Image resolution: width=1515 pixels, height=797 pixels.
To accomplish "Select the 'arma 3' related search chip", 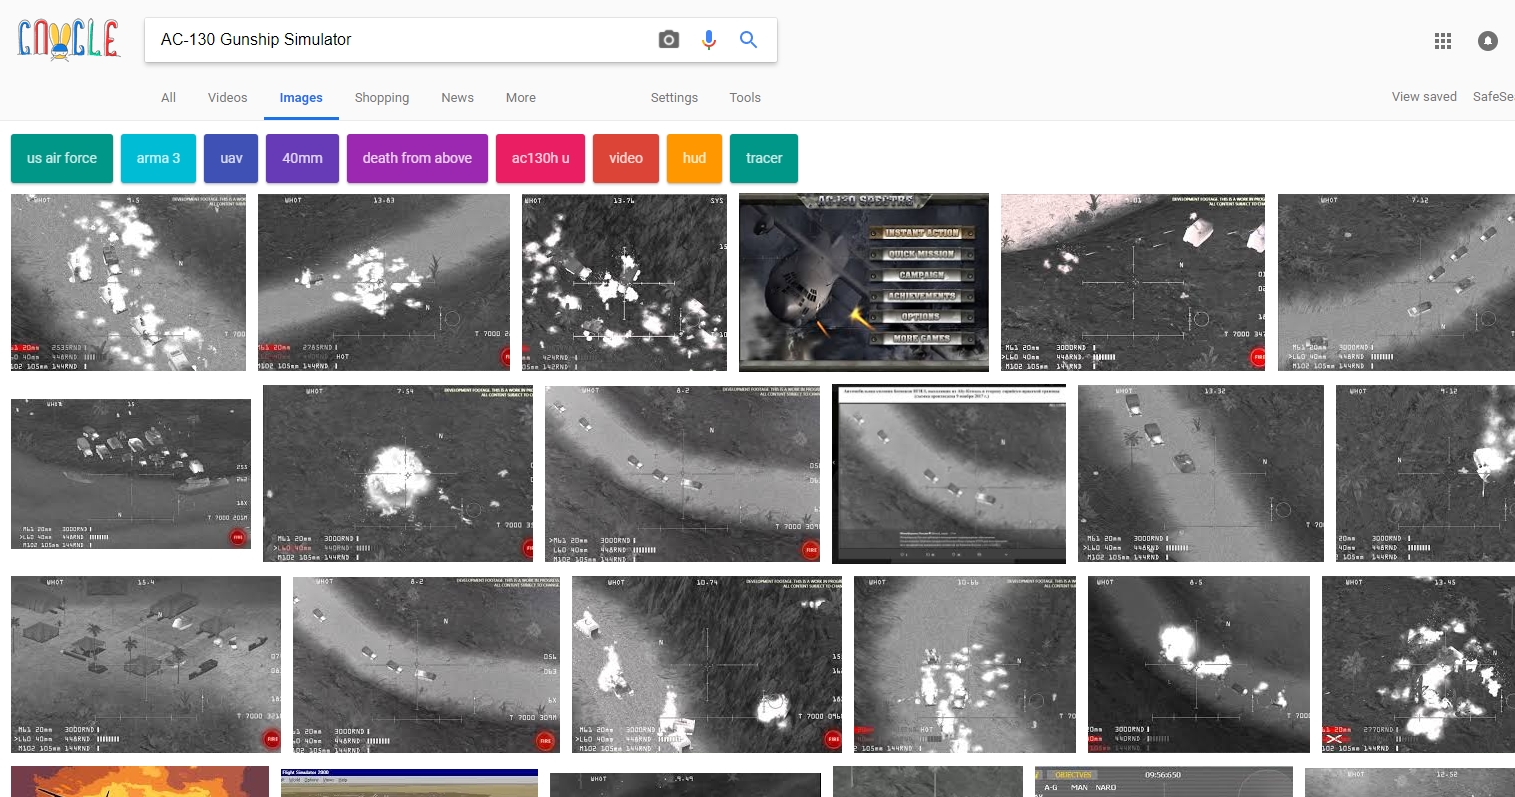I will 158,158.
